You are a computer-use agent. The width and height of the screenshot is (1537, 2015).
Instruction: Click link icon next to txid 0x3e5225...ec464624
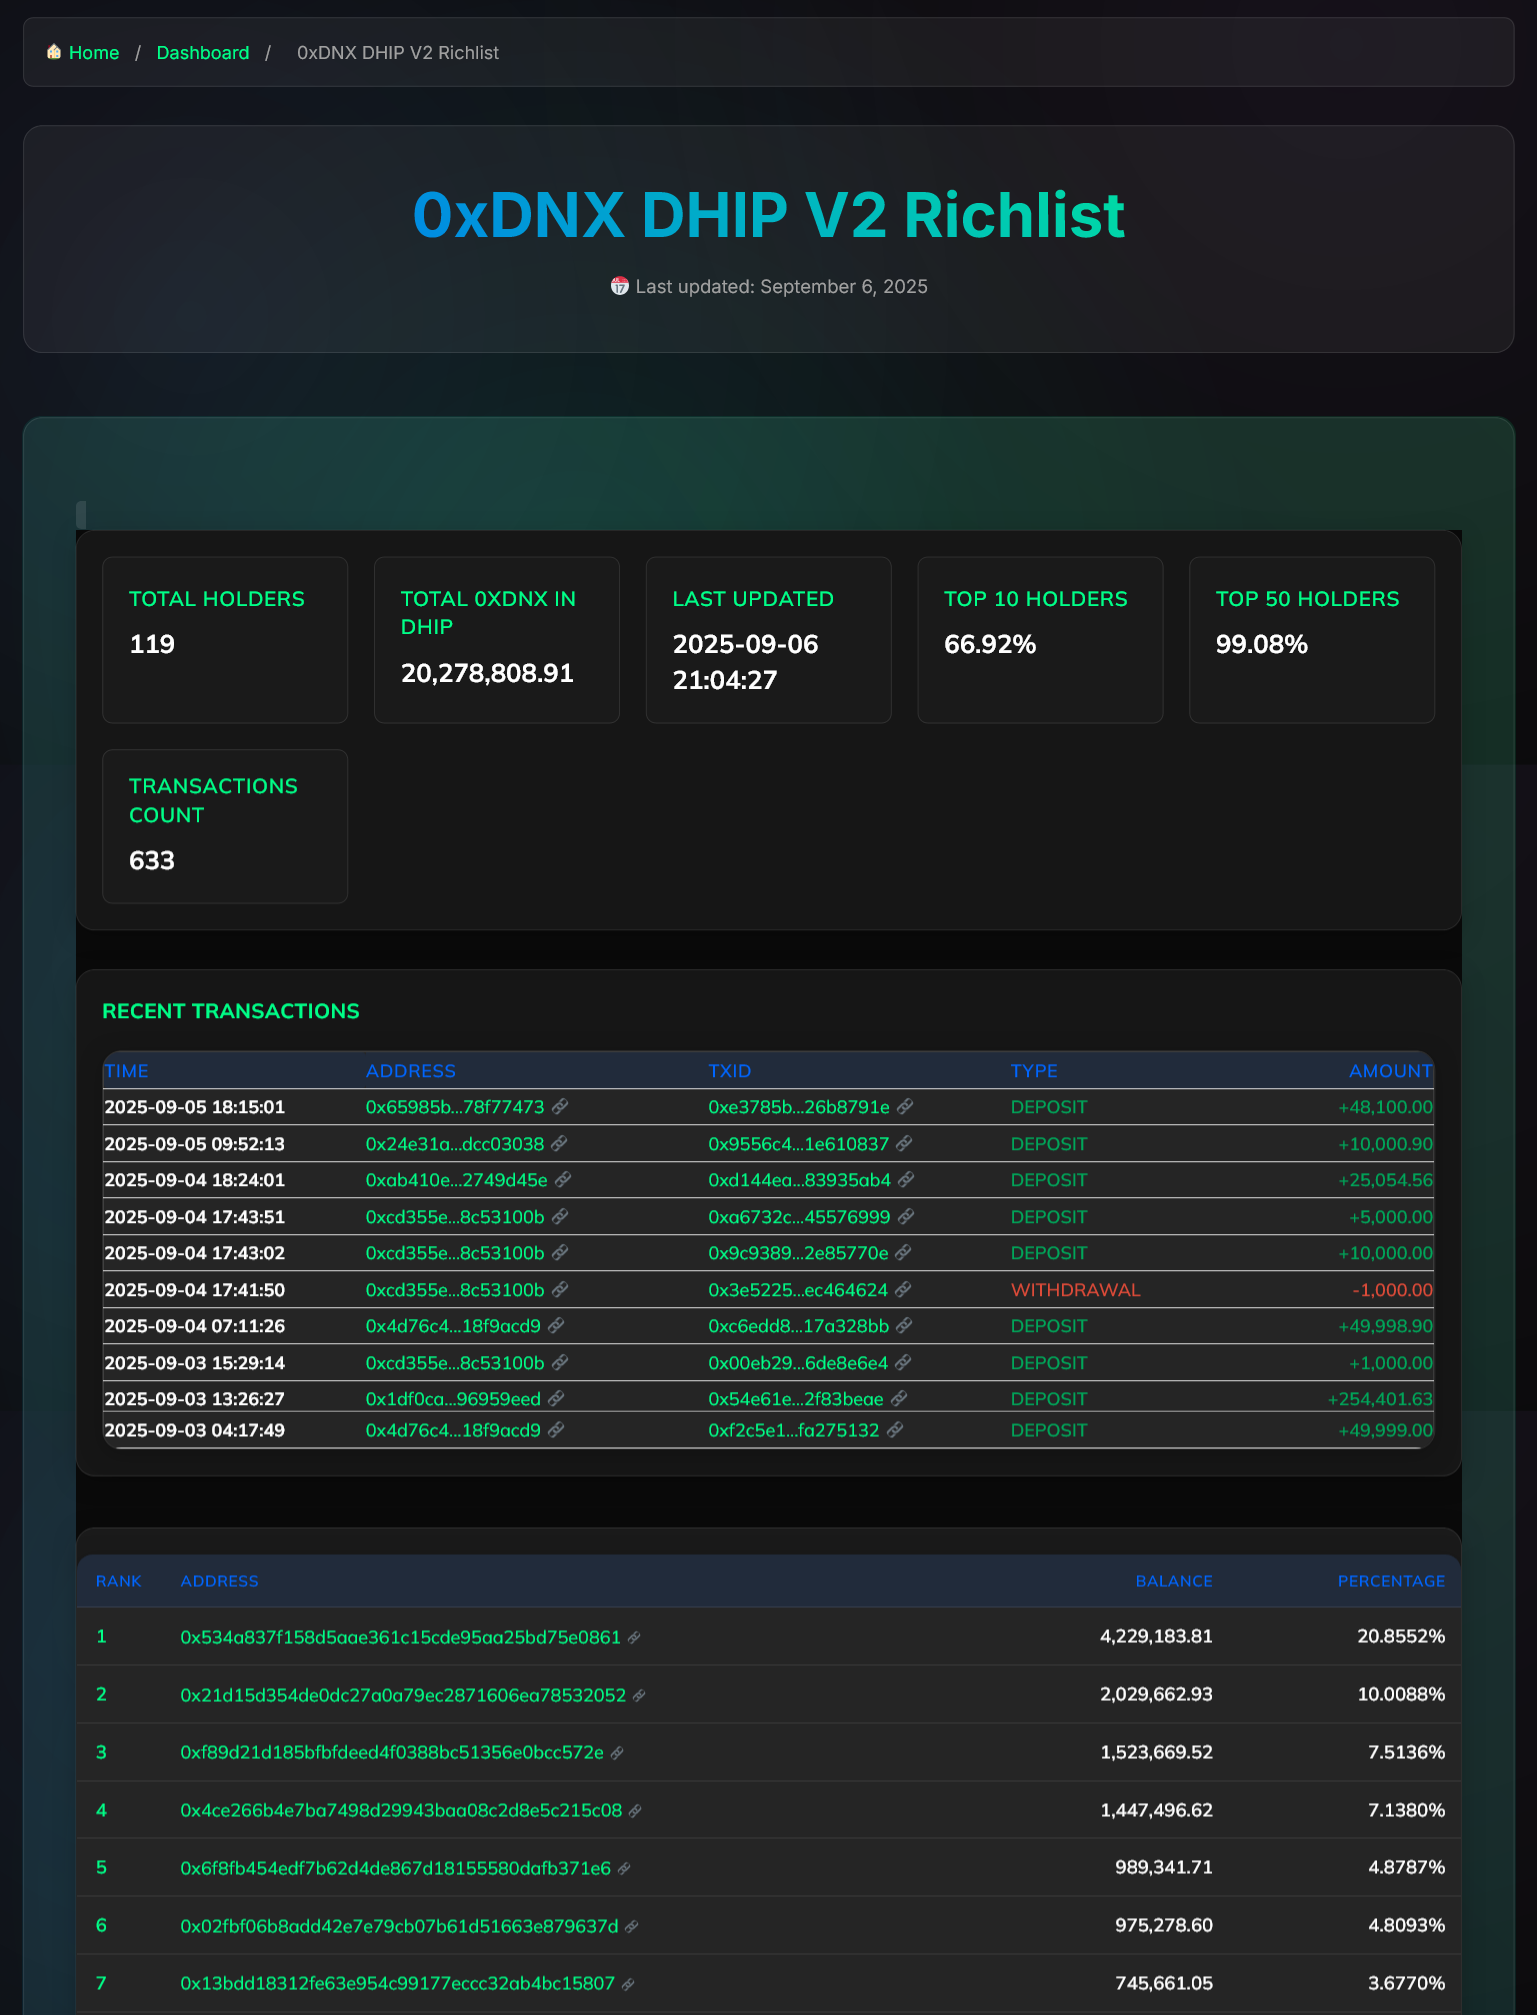903,1290
